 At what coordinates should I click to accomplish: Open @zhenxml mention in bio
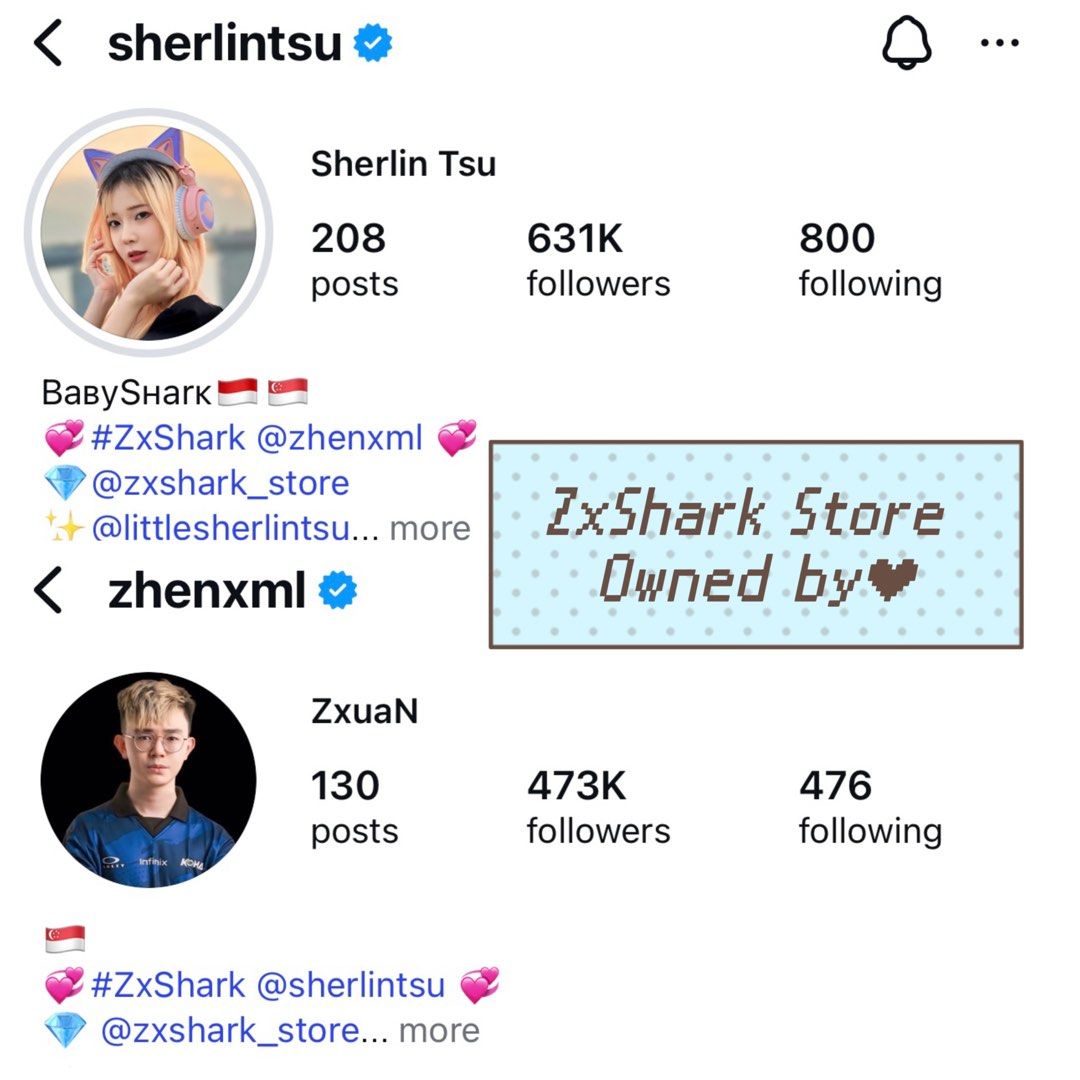click(340, 438)
